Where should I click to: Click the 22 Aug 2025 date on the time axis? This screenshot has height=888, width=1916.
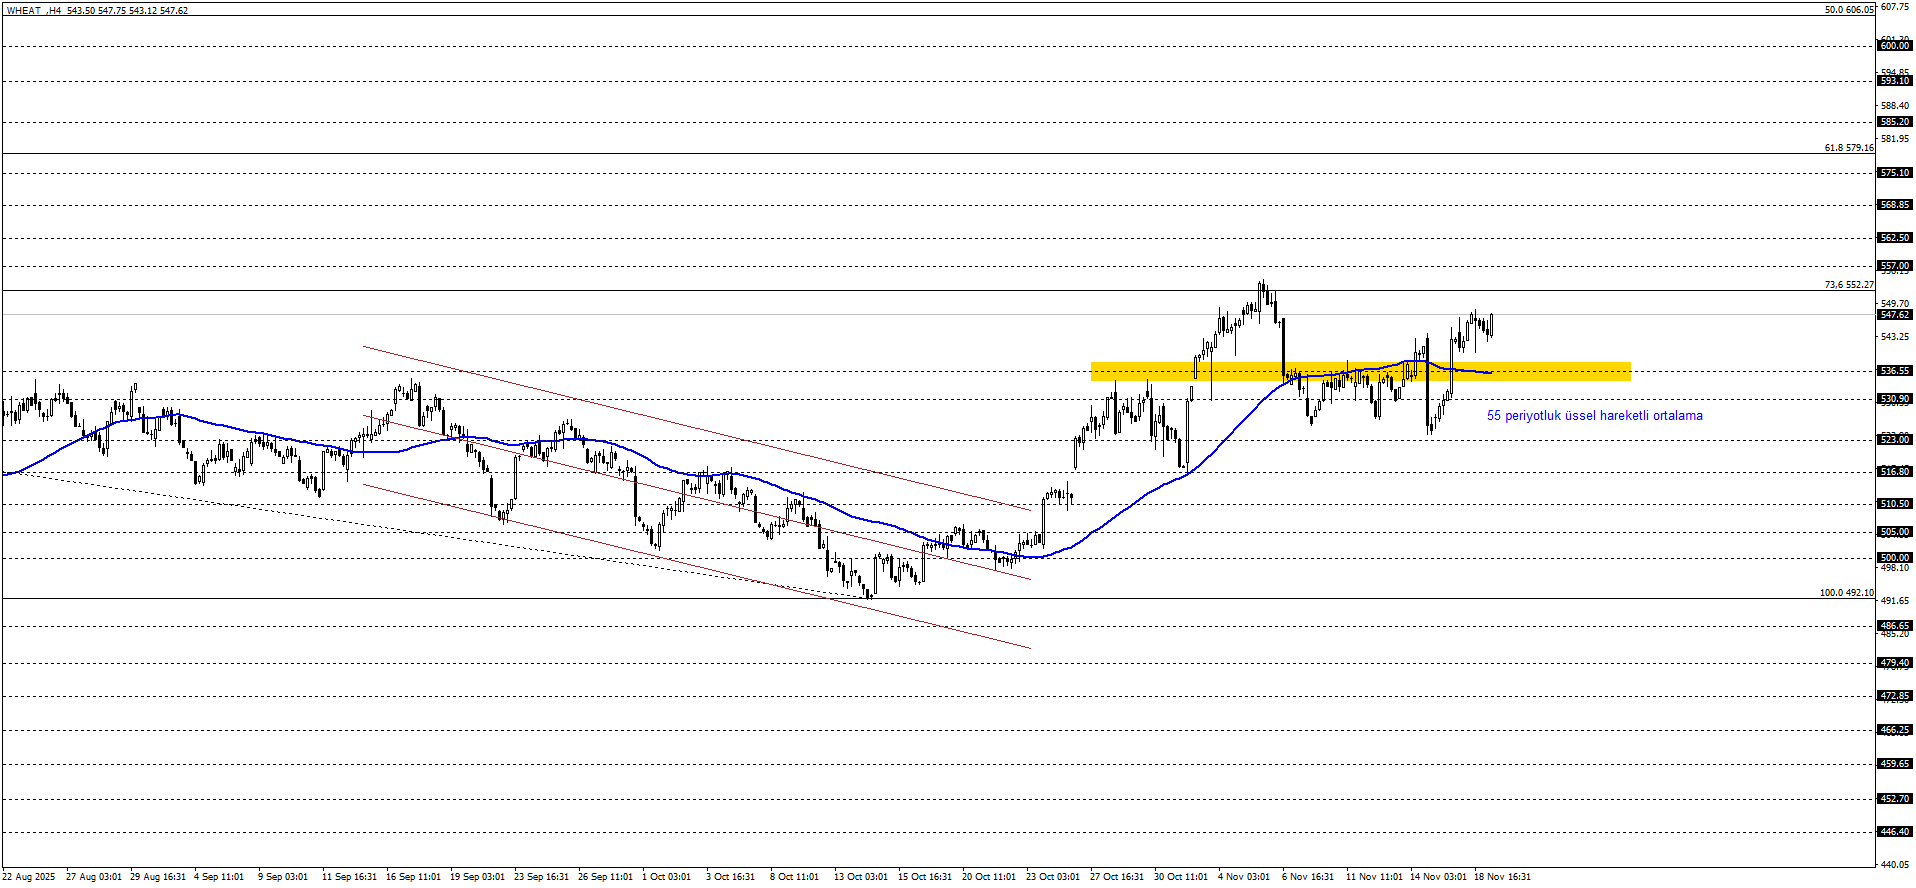click(x=29, y=877)
